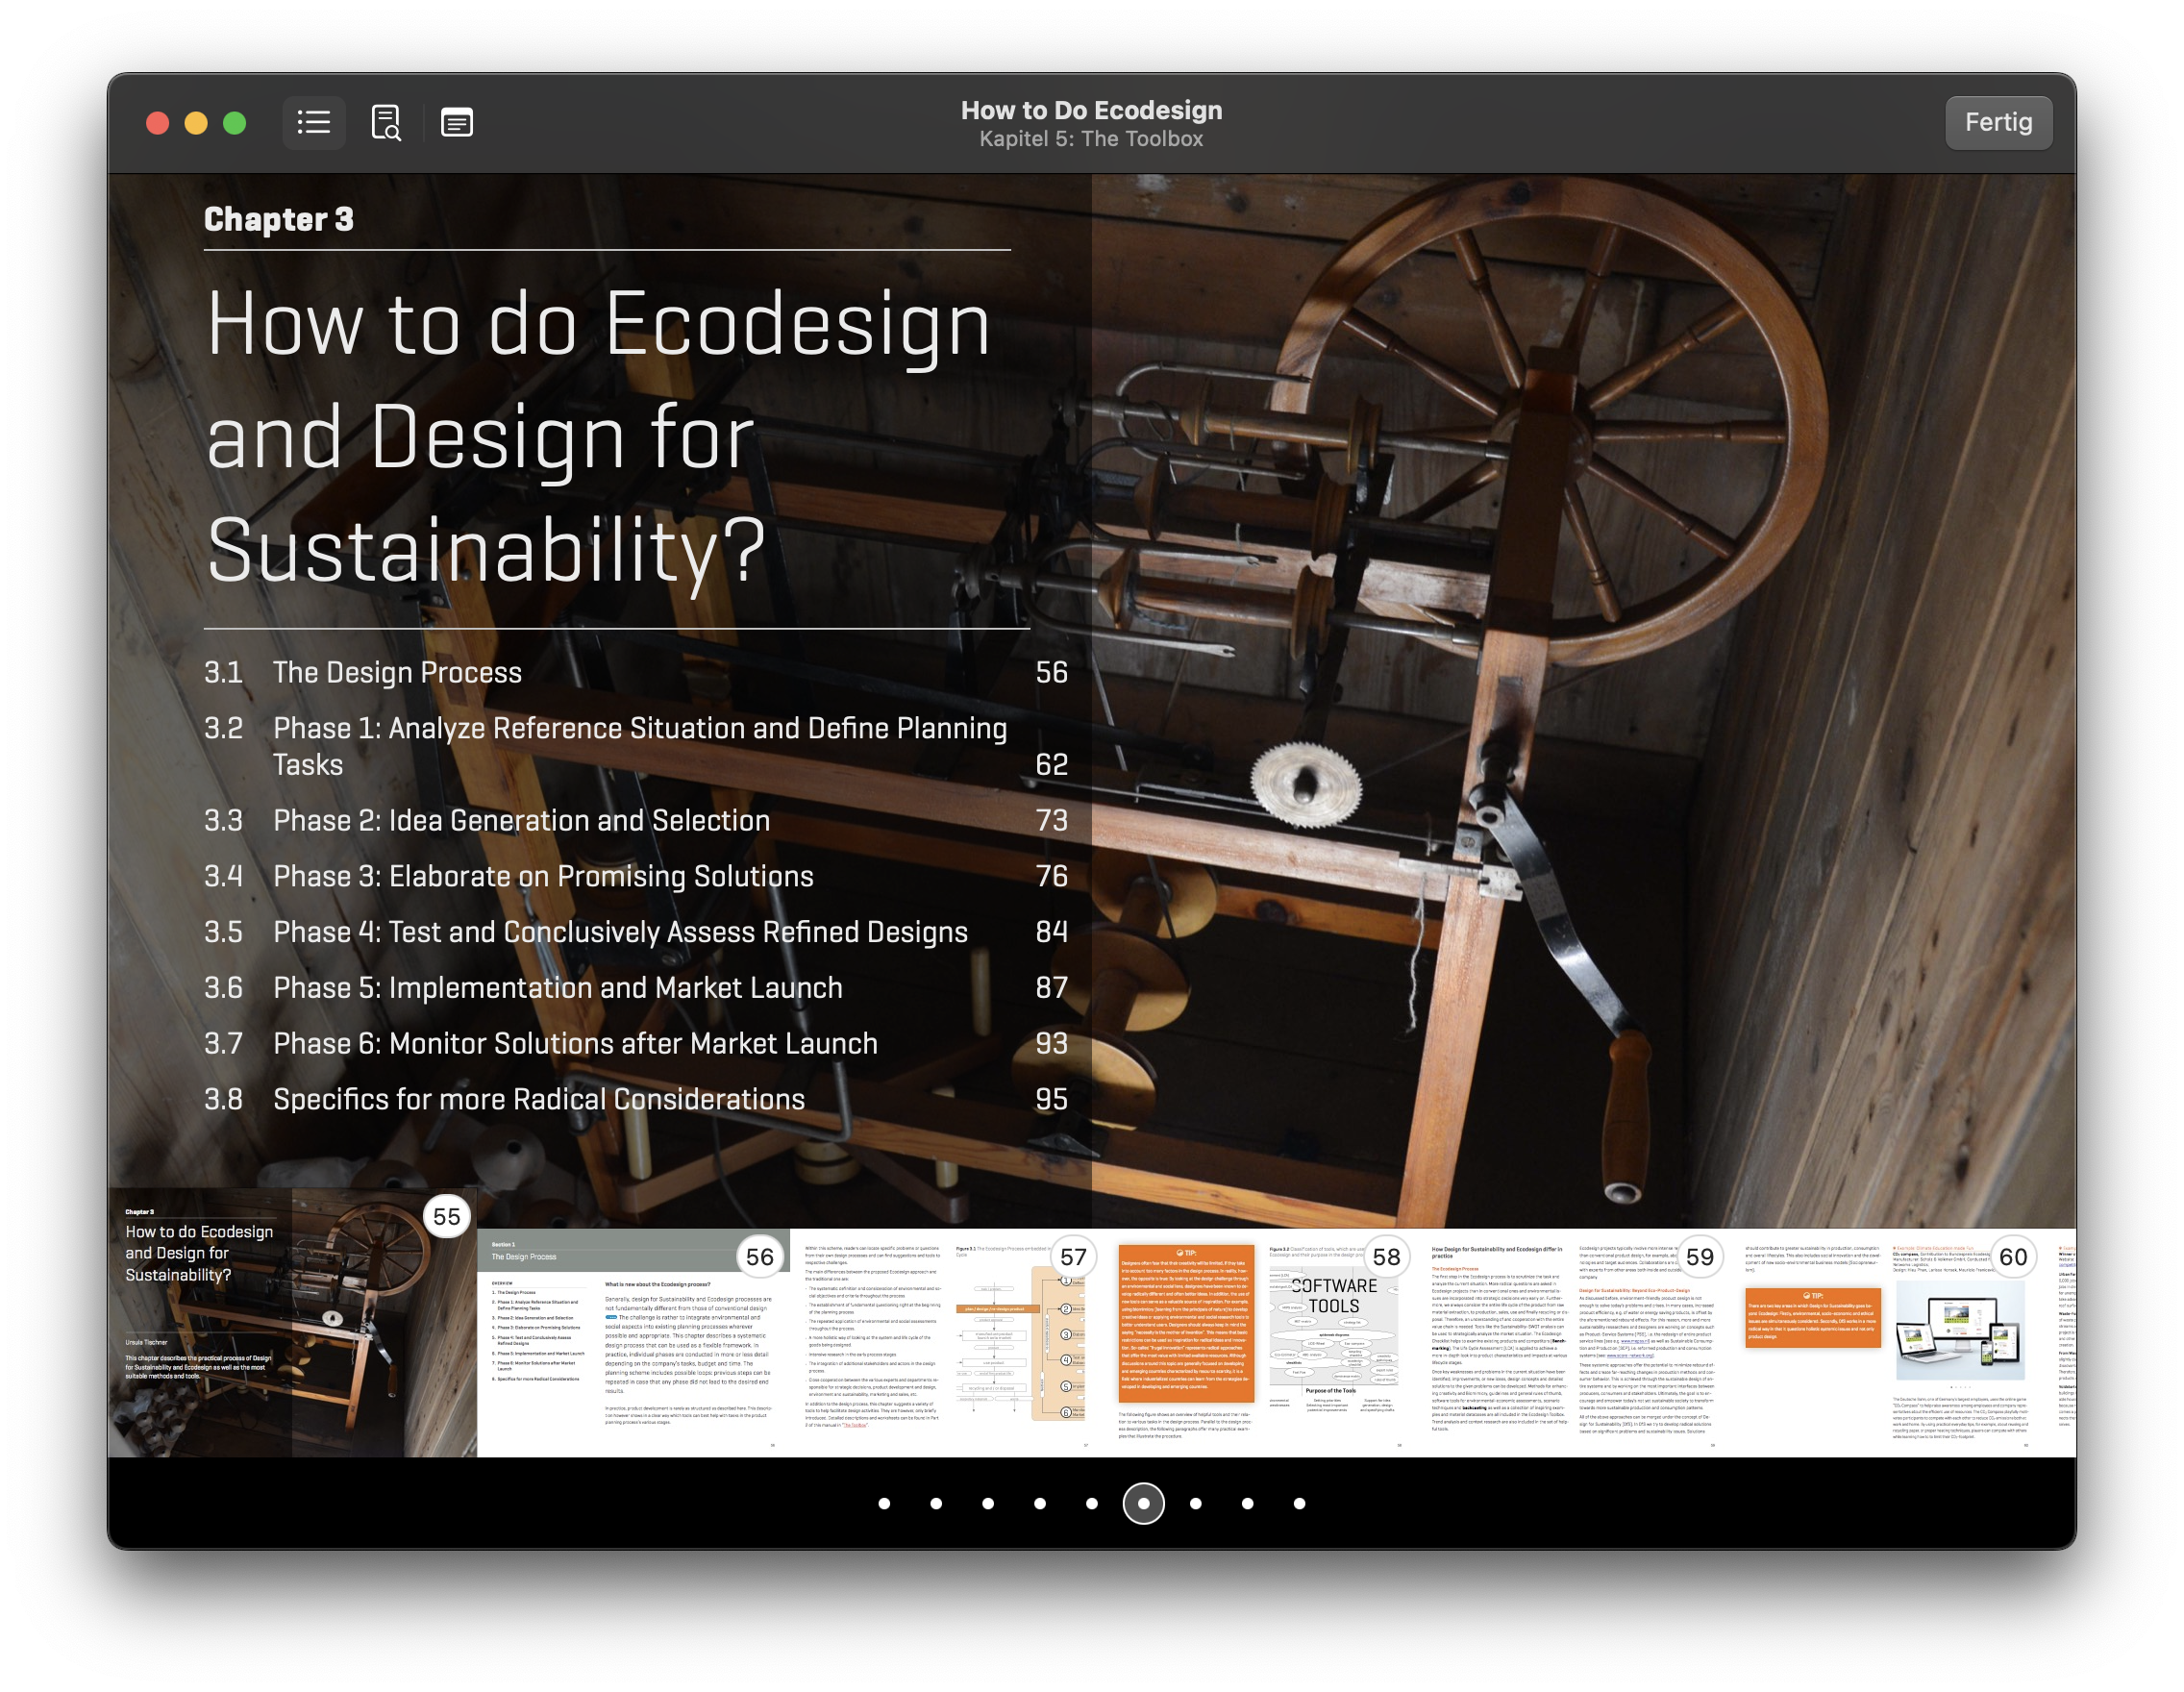Click the subtitle Kapitel 5: The Toolbox
The width and height of the screenshot is (2184, 1692).
(x=1091, y=139)
